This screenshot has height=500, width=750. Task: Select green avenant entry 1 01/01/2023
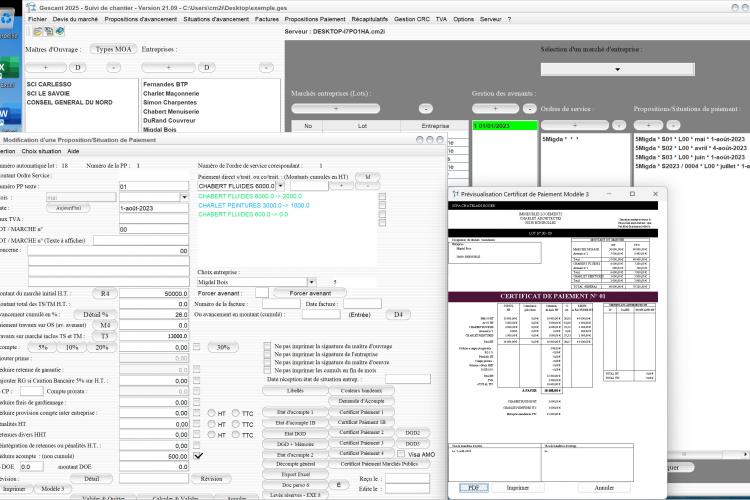point(505,126)
